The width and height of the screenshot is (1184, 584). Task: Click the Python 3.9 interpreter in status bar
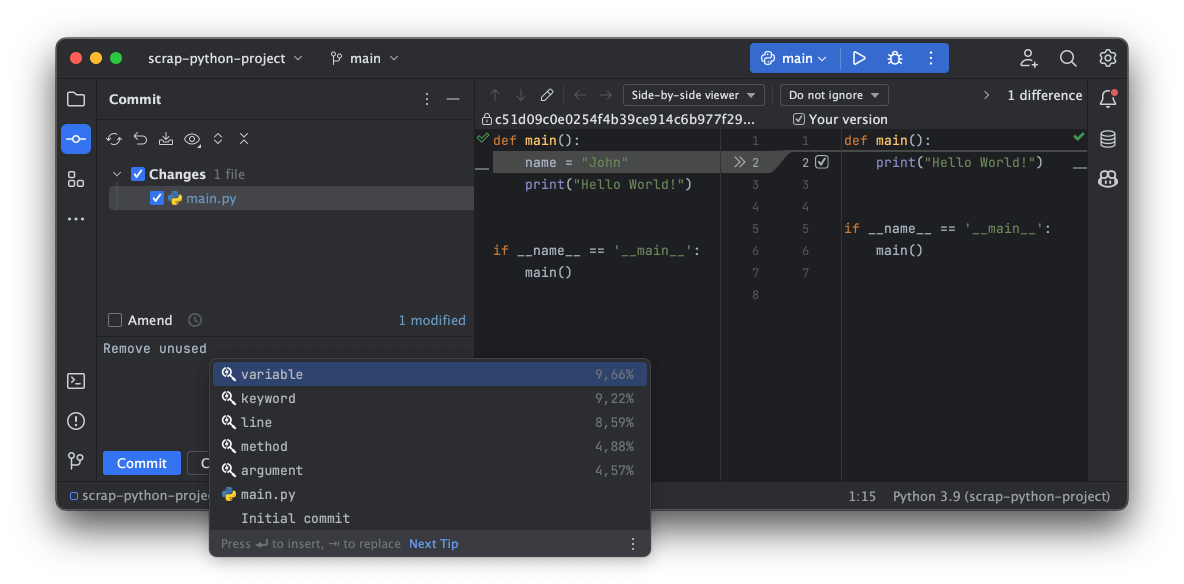tap(1000, 496)
